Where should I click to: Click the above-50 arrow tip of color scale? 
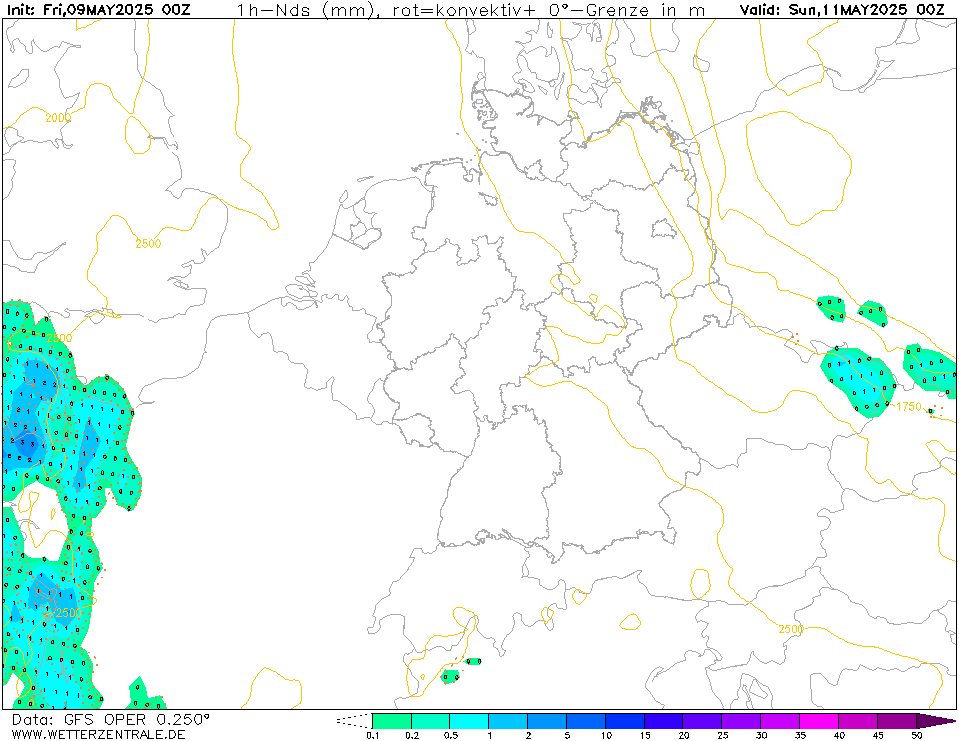[935, 721]
